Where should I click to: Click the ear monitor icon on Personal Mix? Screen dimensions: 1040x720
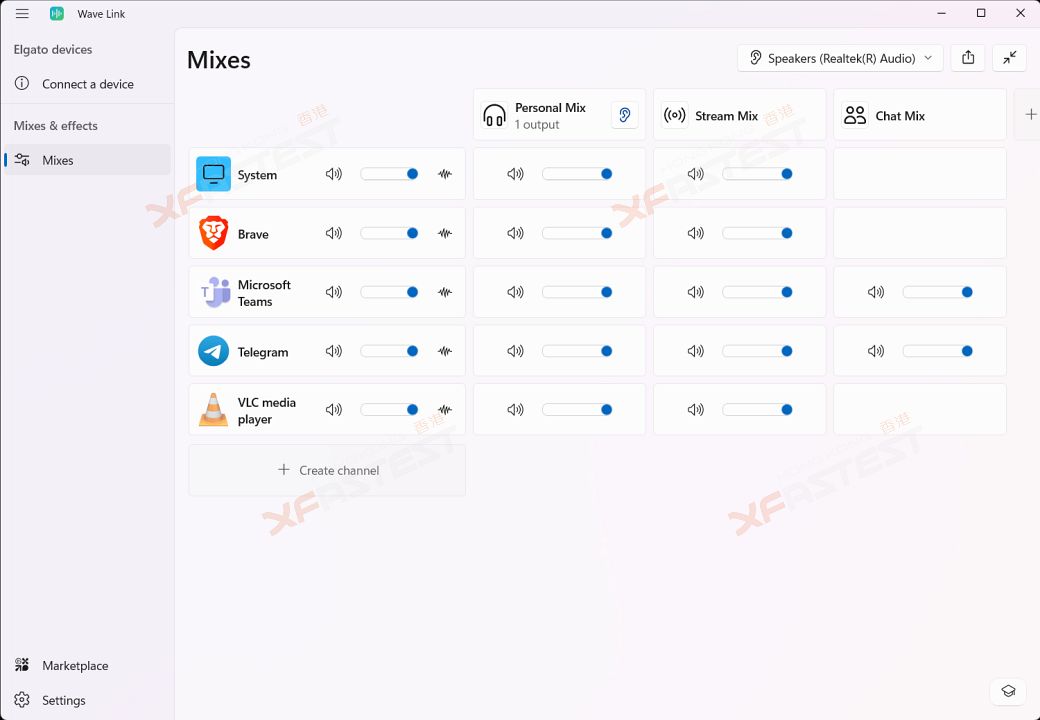click(x=624, y=115)
